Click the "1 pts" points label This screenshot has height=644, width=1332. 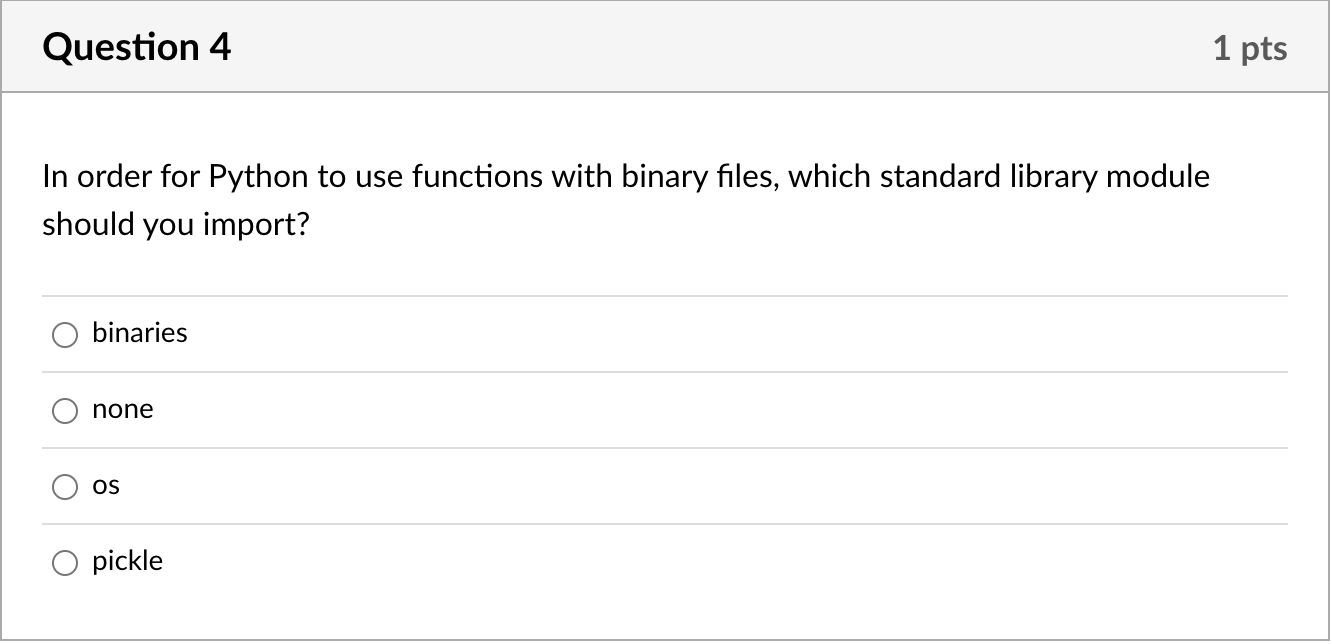[1250, 48]
